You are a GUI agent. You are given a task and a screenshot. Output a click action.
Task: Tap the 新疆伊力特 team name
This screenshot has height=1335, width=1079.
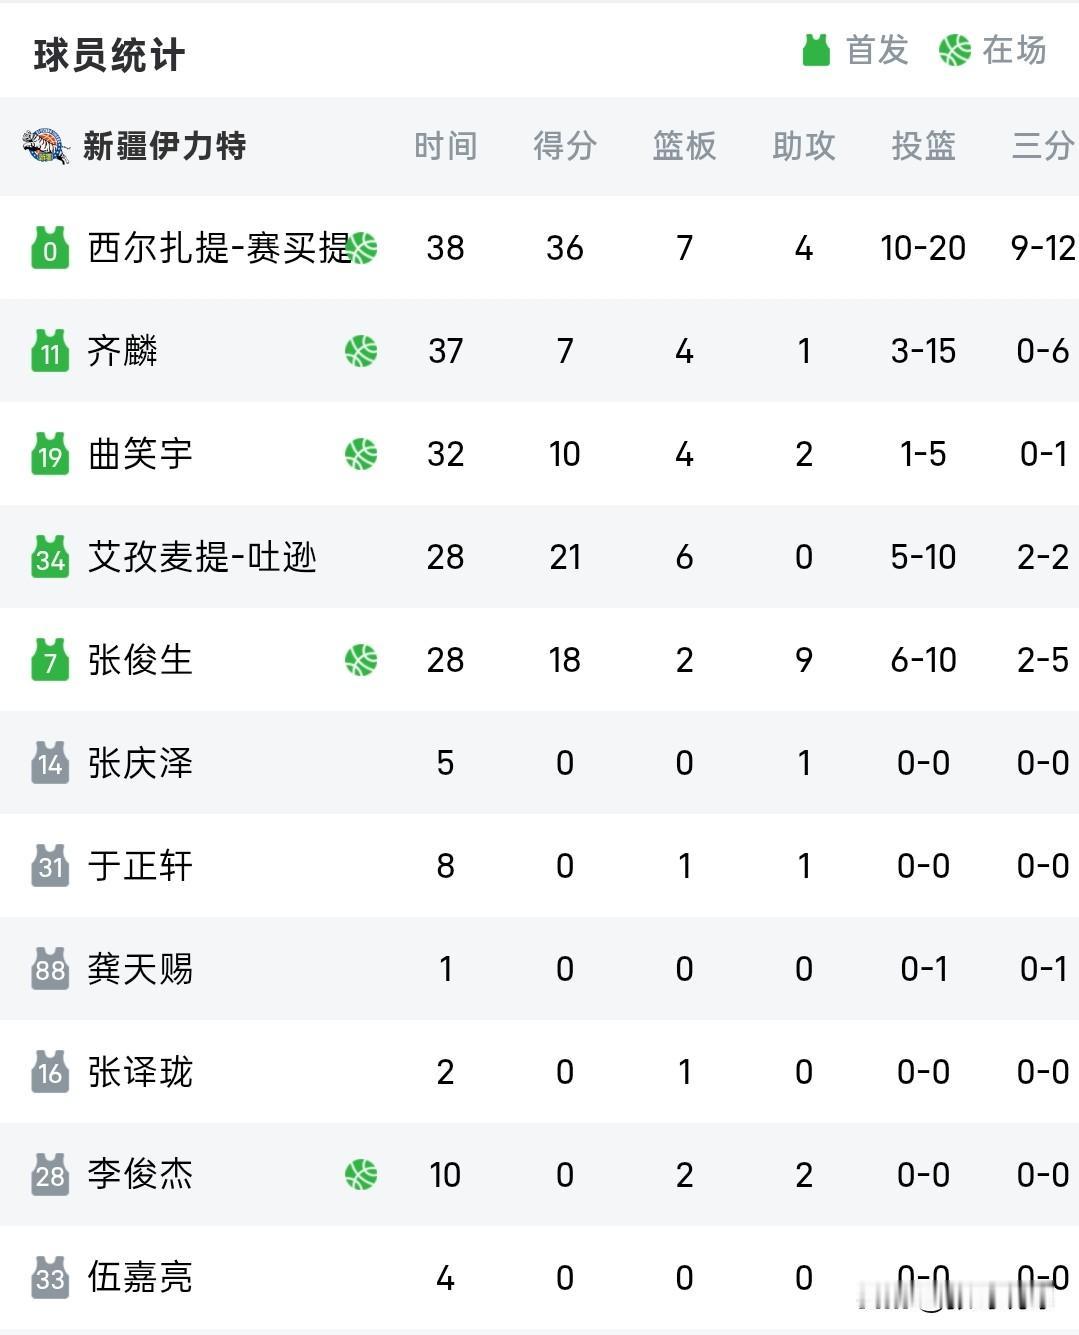(x=164, y=146)
